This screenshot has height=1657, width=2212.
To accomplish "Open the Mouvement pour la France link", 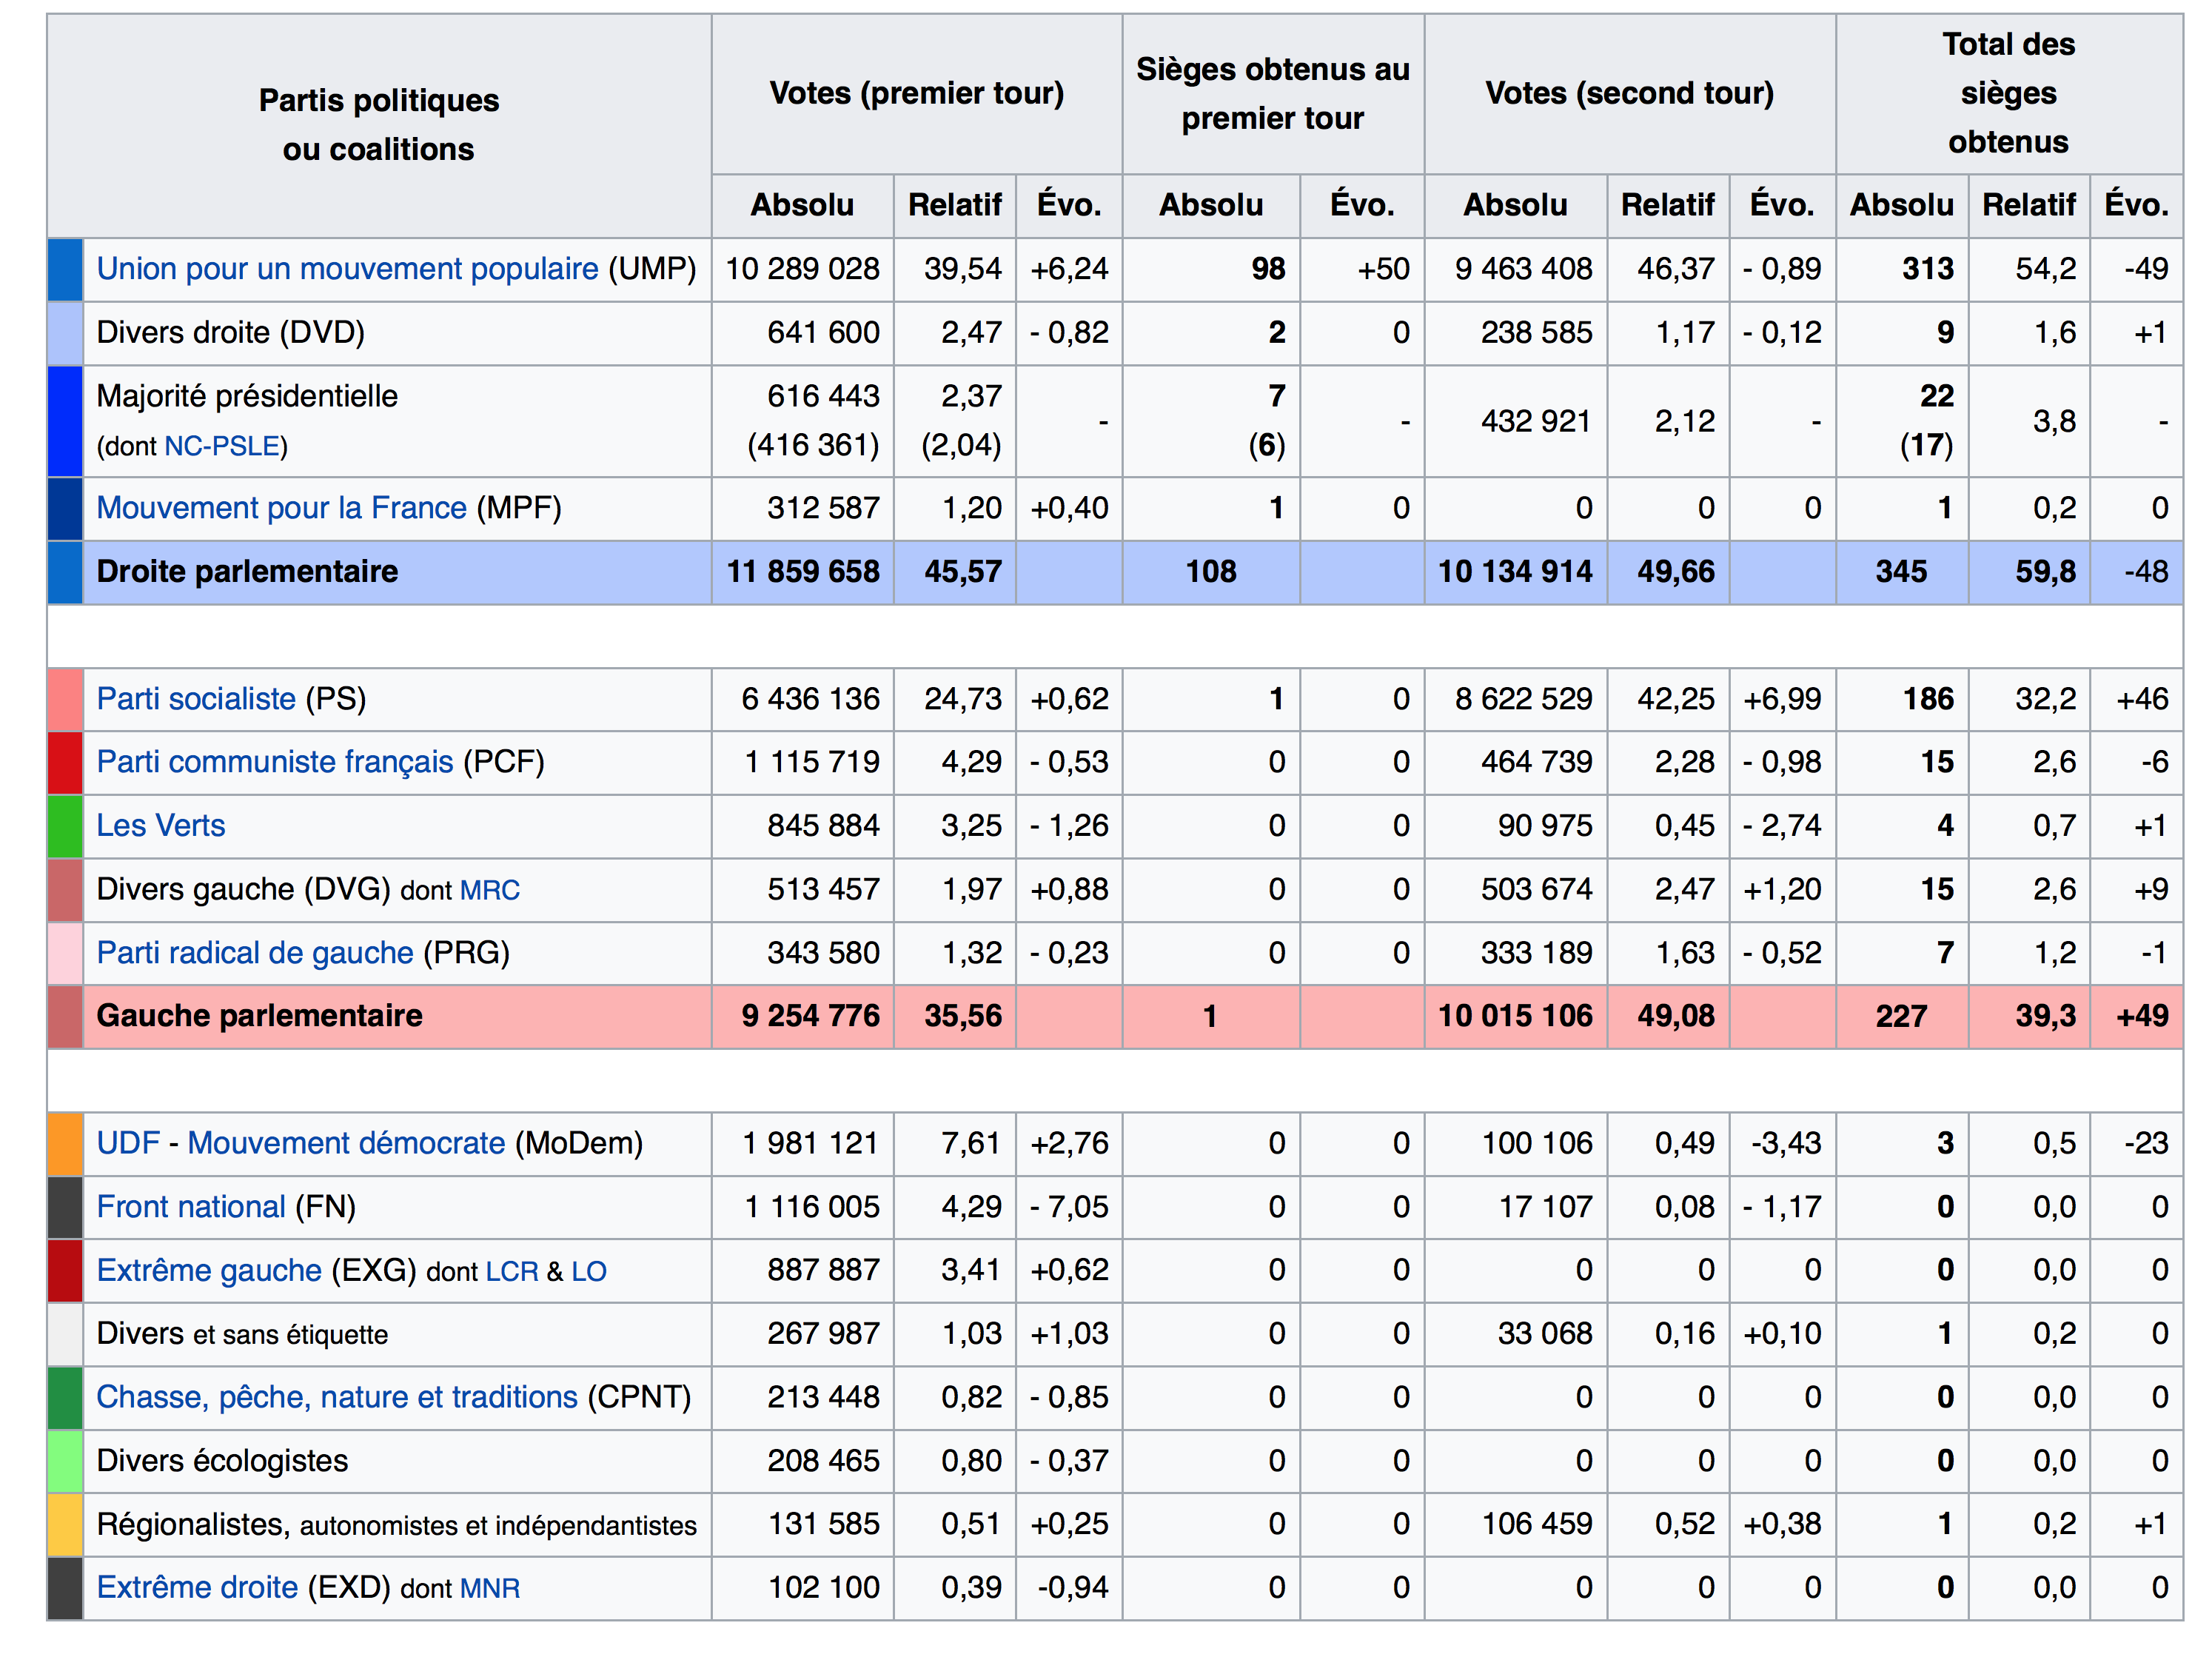I will (x=281, y=508).
